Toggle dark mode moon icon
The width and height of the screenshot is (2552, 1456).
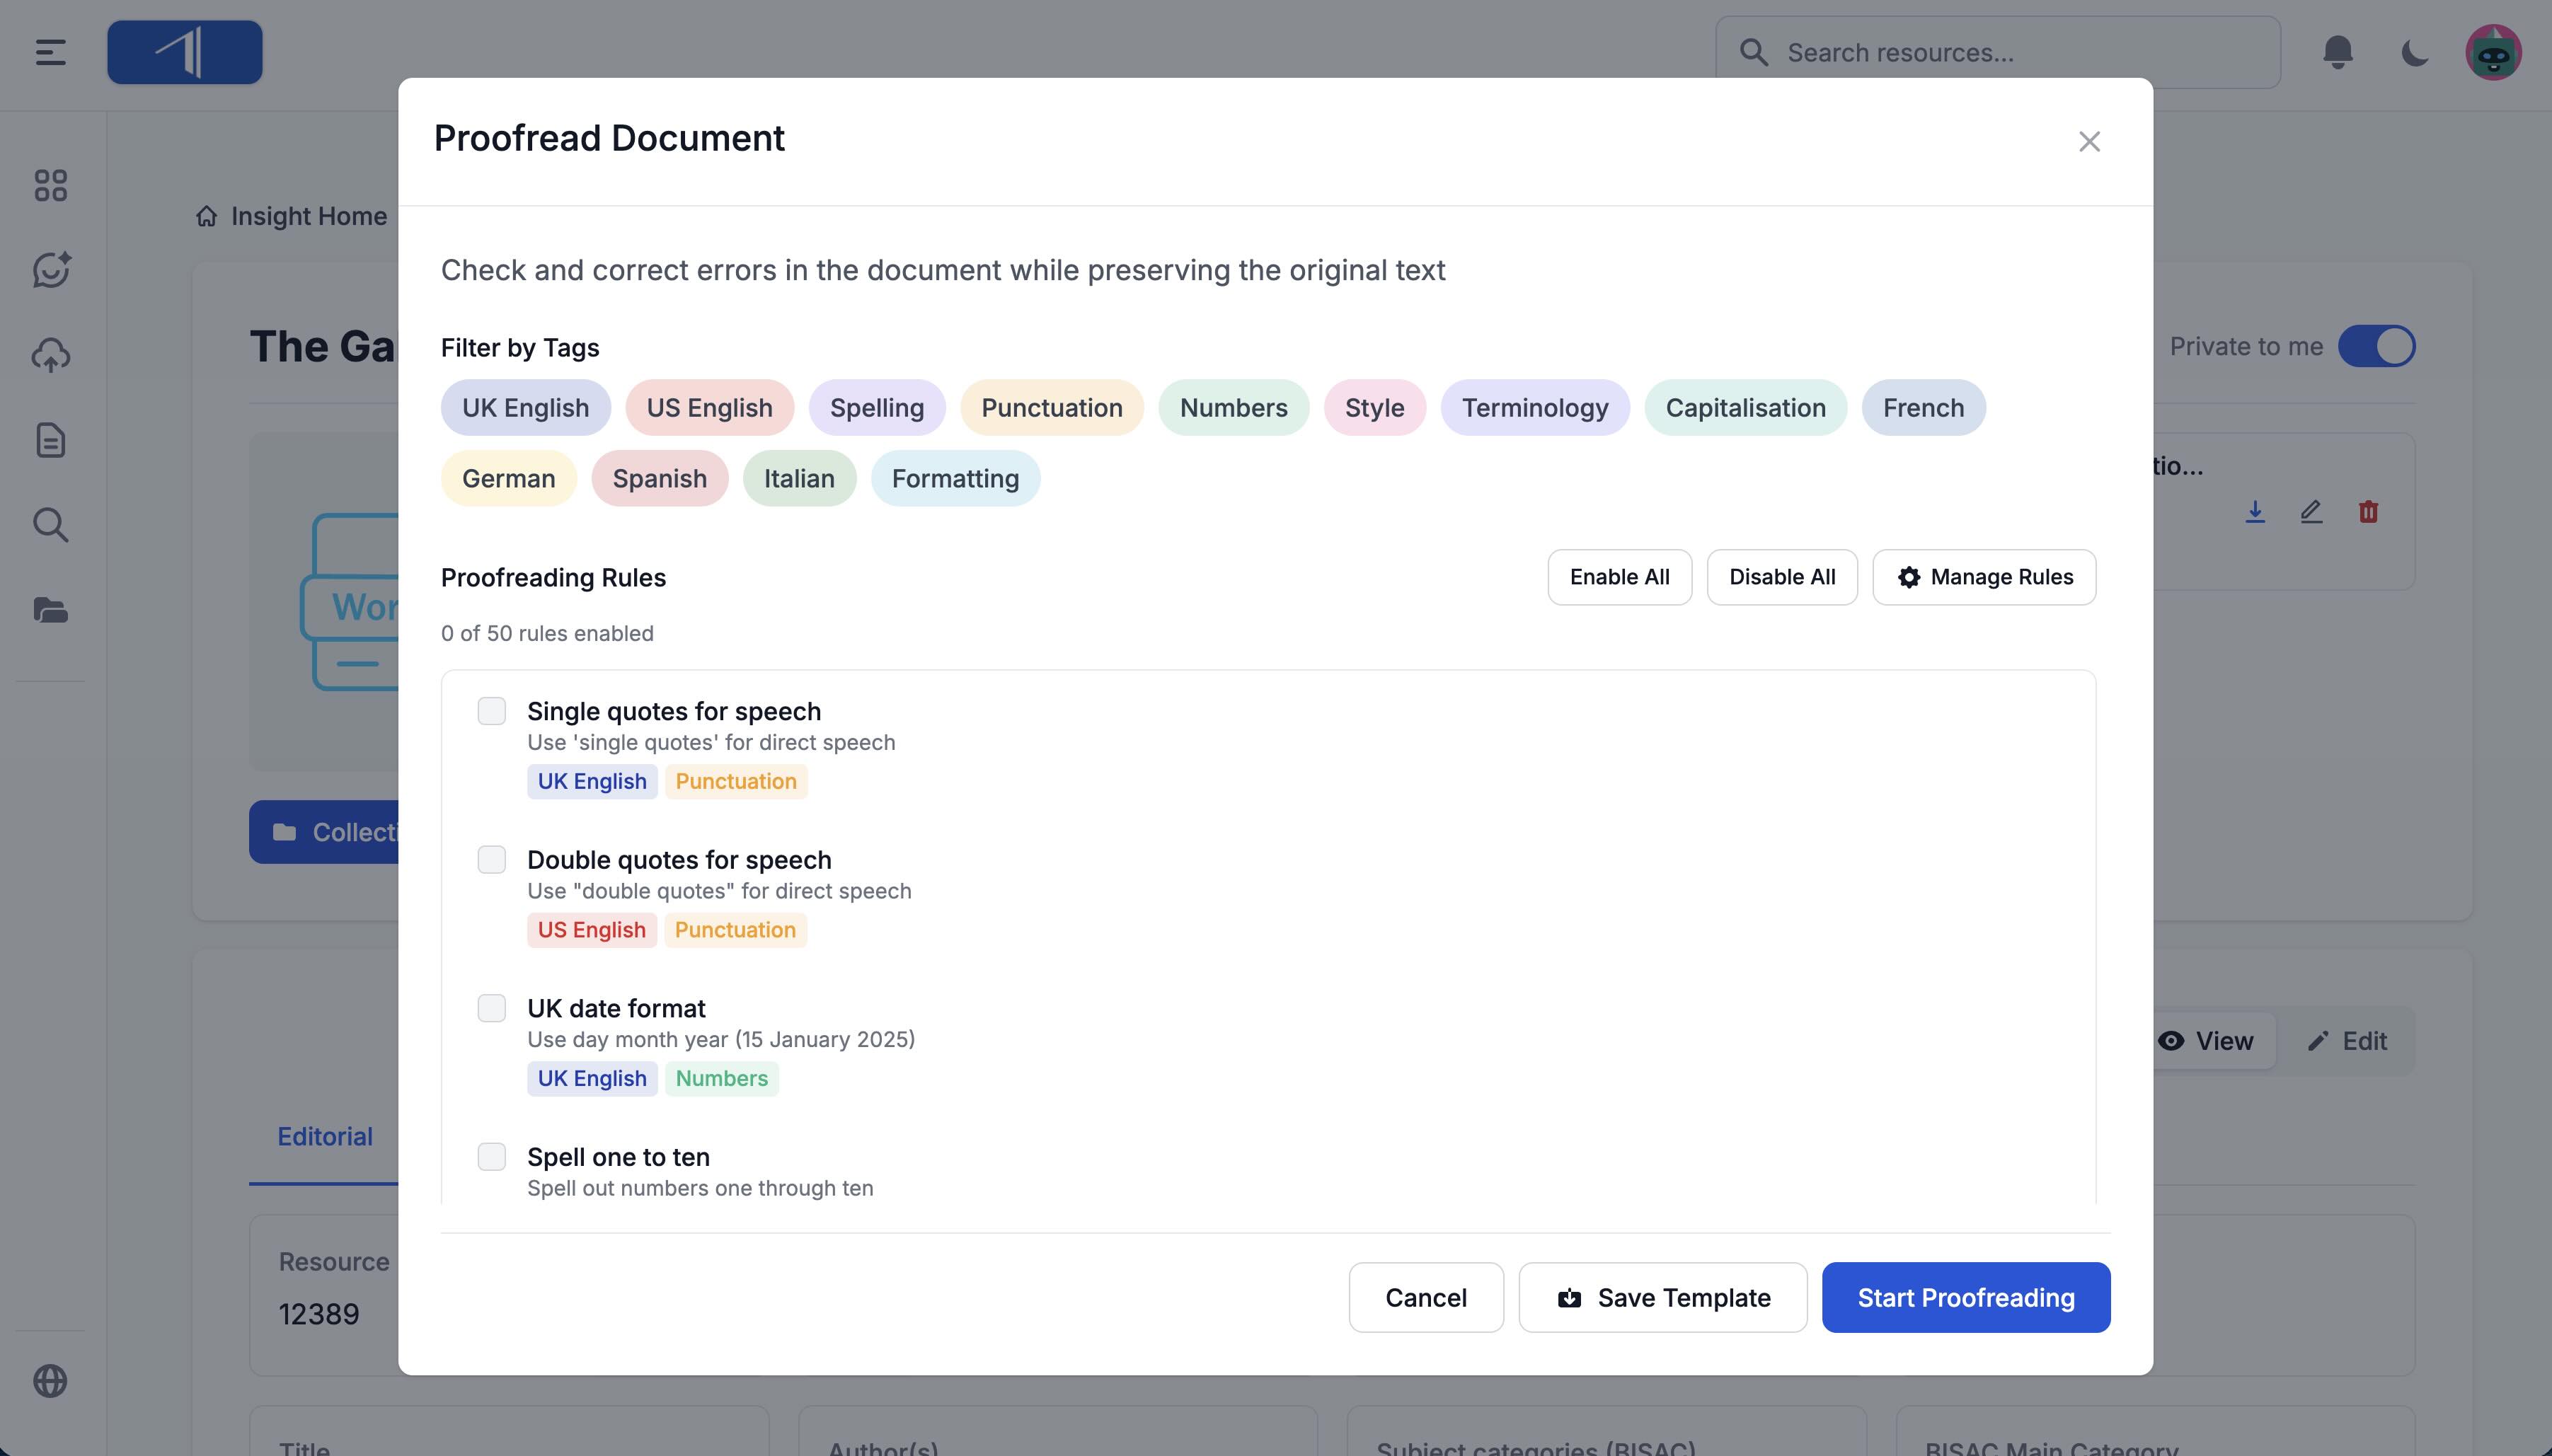pyautogui.click(x=2415, y=52)
